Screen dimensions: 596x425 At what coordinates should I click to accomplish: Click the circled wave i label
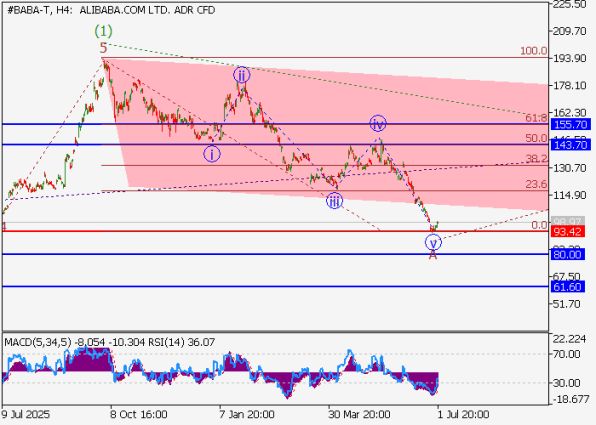[212, 154]
